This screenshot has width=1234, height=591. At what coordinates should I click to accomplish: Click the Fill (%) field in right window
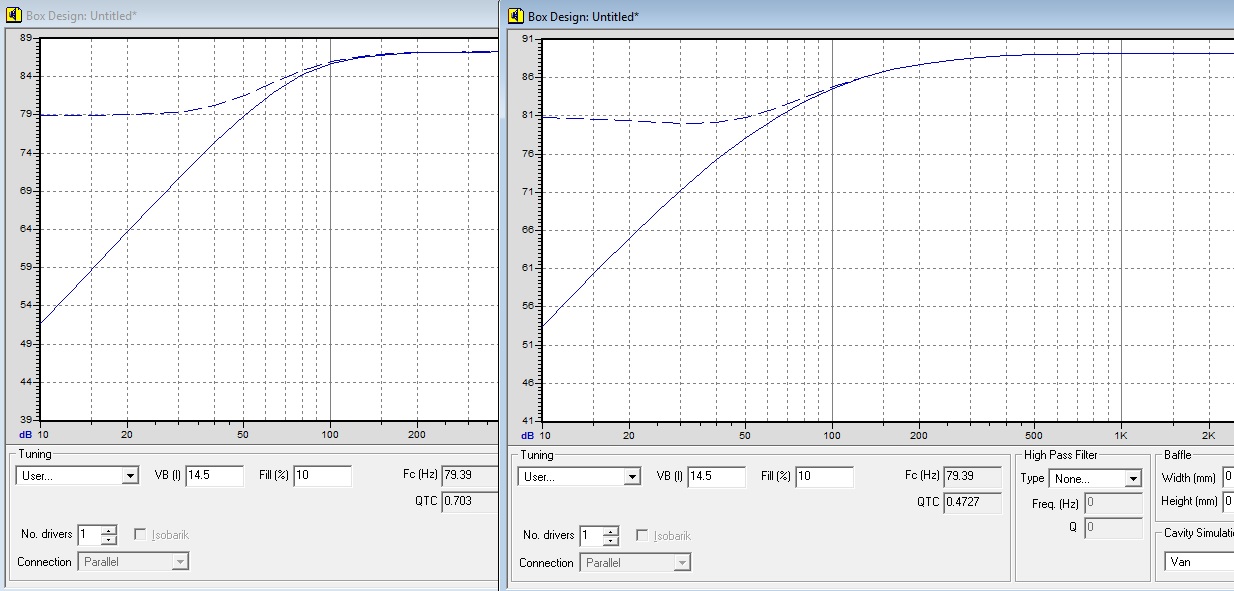(x=824, y=477)
